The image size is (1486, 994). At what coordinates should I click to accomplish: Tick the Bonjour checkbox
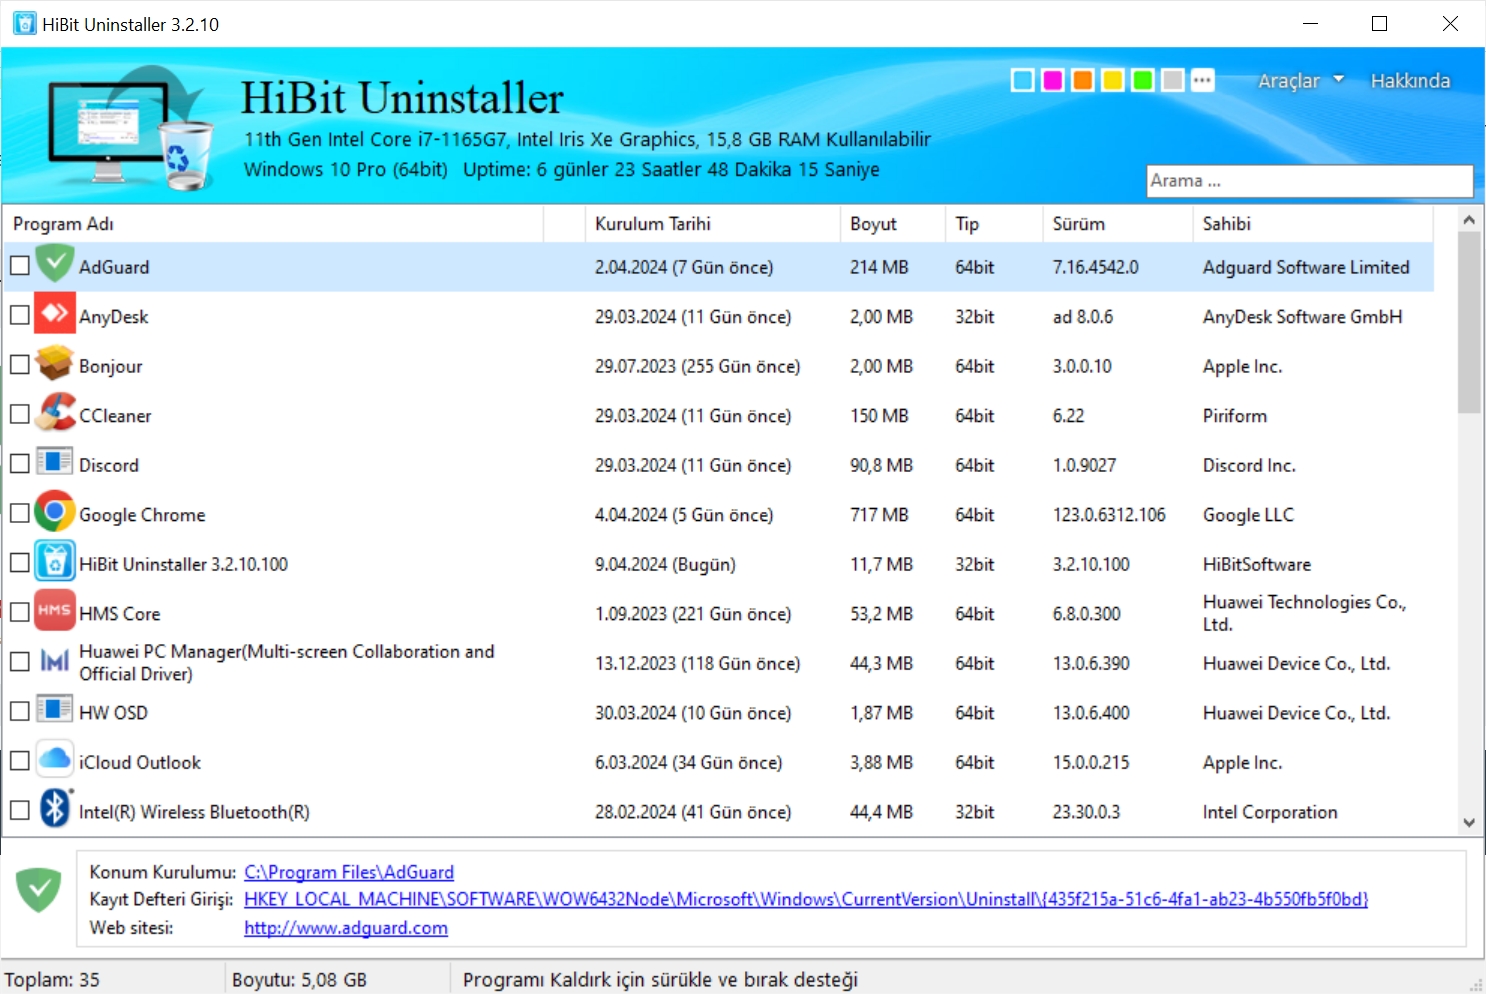(x=20, y=365)
